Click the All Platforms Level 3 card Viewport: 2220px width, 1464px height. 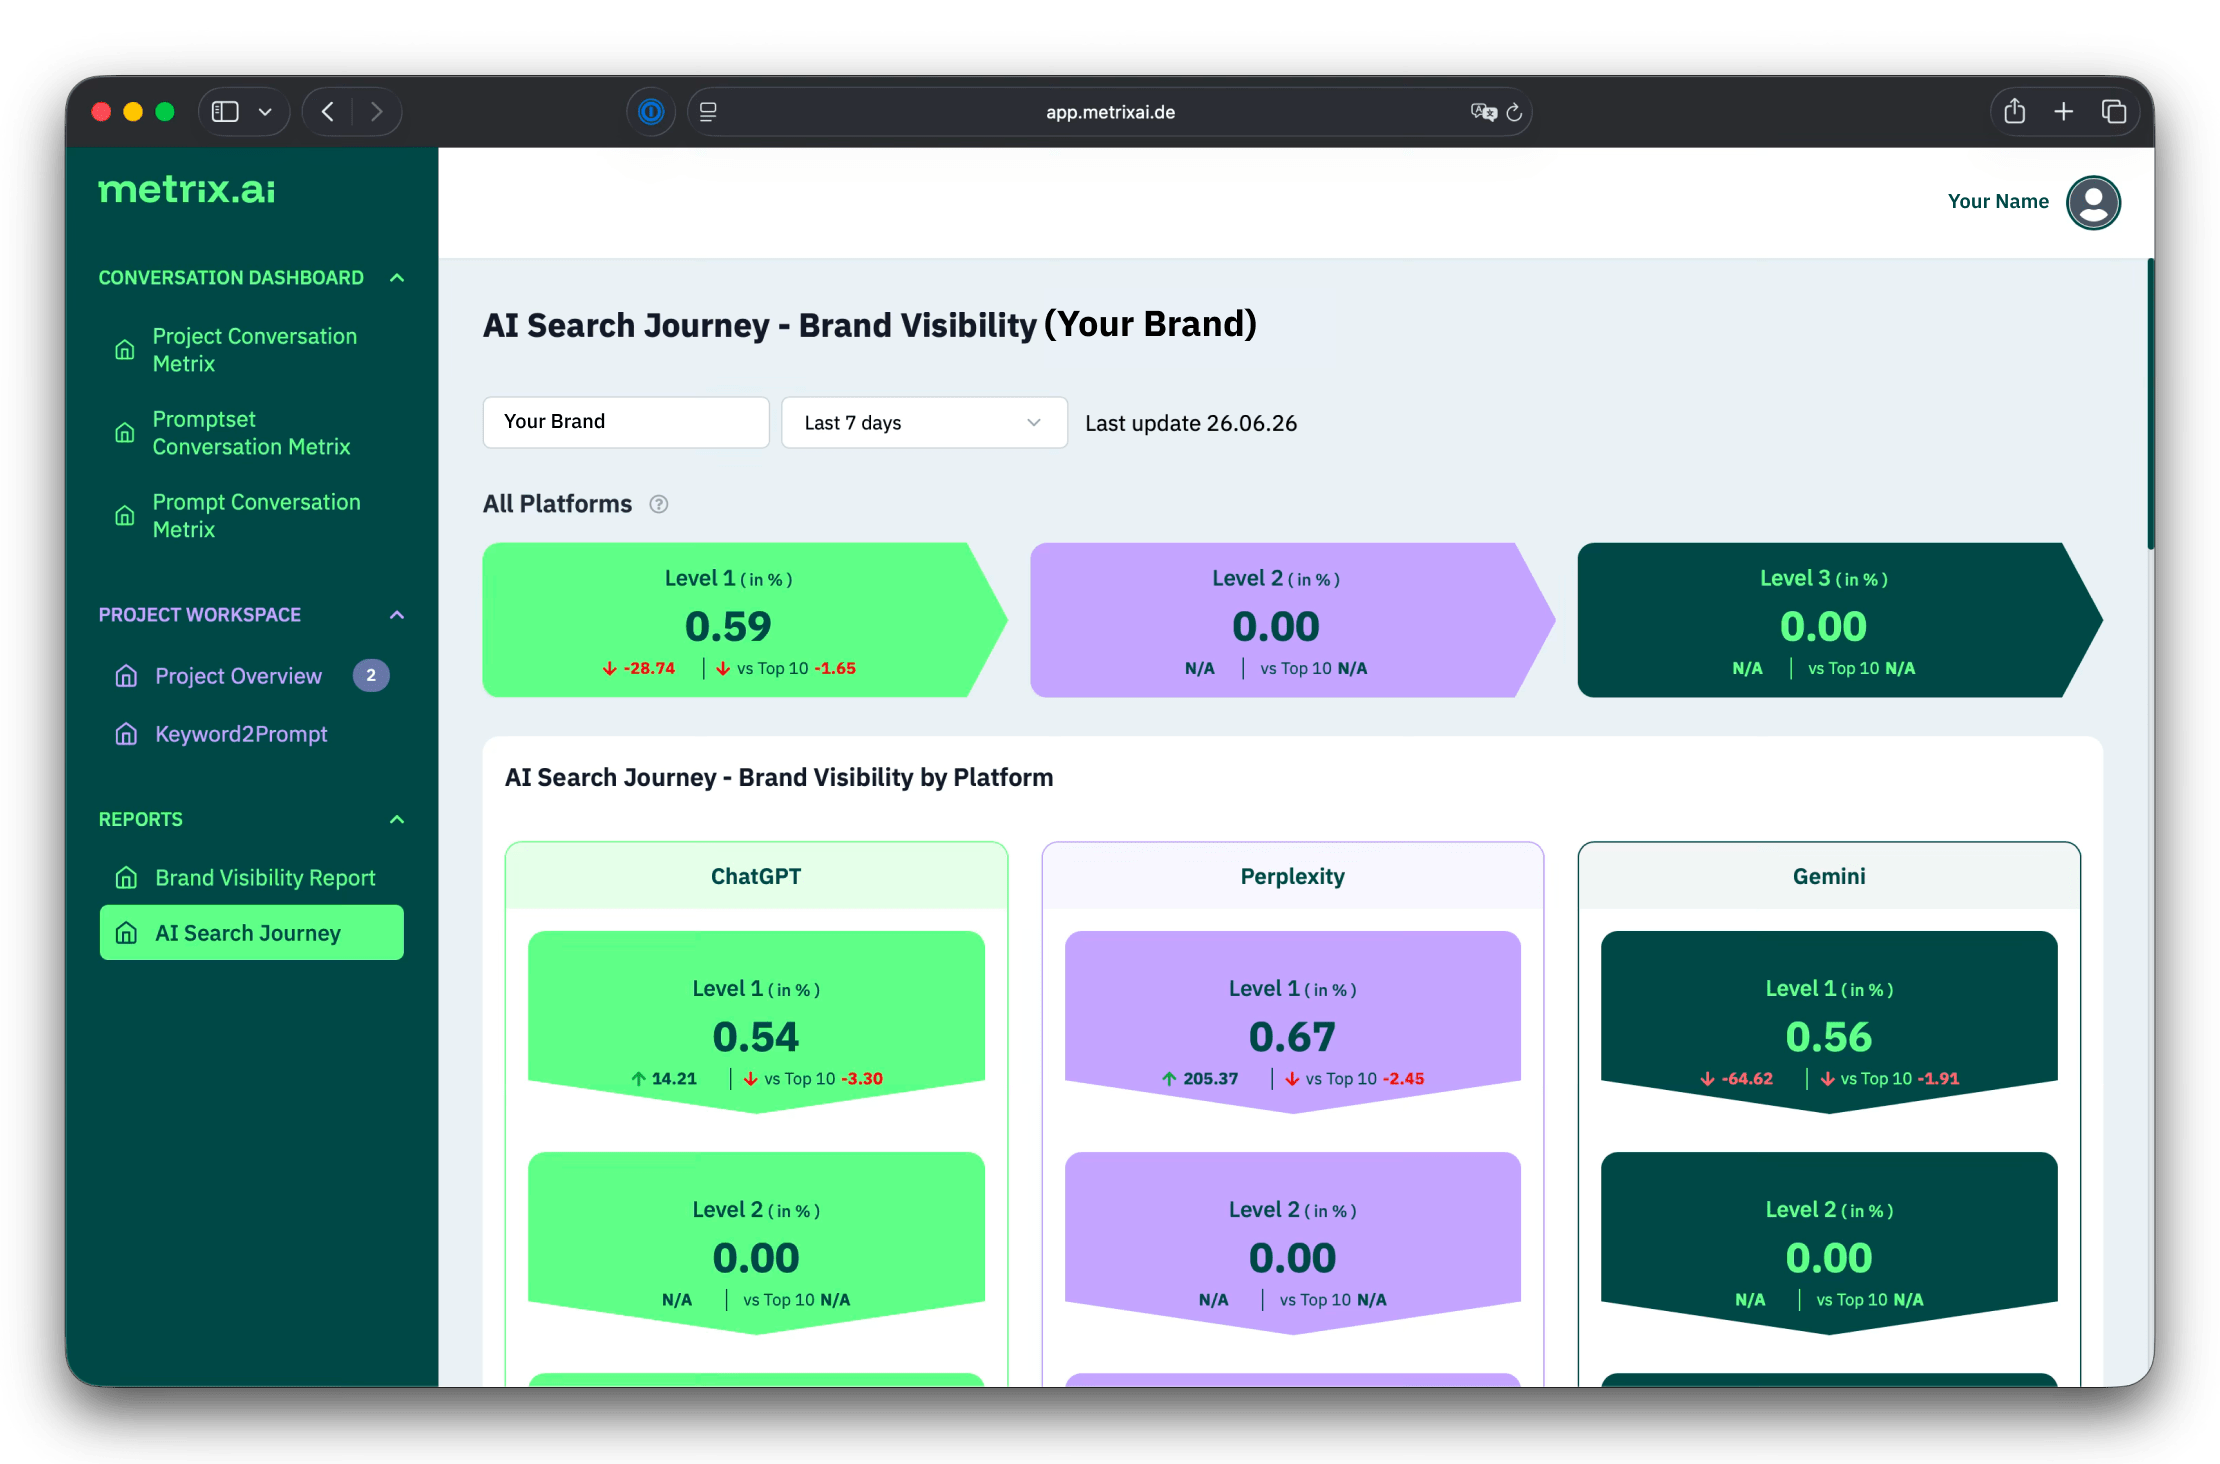coord(1840,620)
